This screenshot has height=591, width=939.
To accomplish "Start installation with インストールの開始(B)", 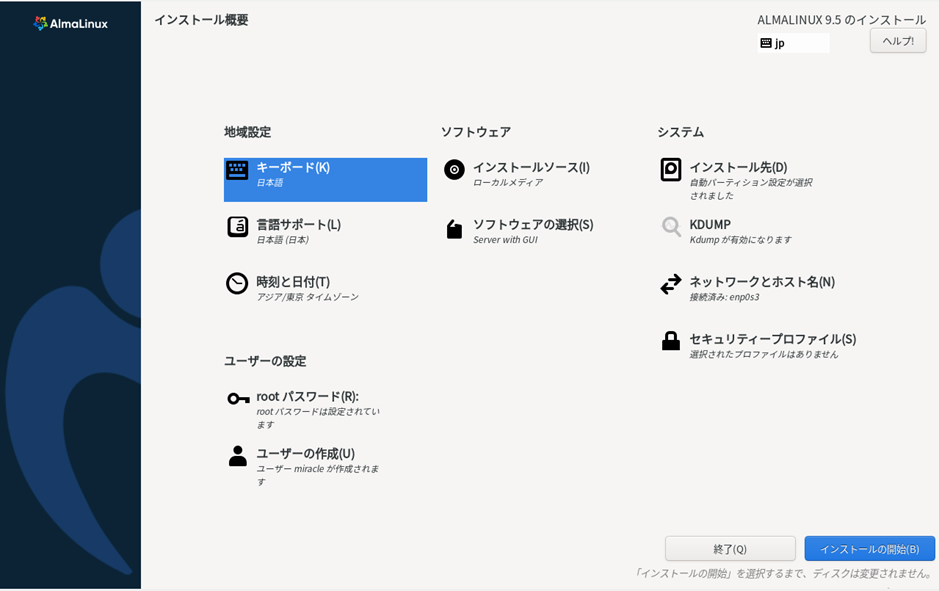I will (x=869, y=548).
